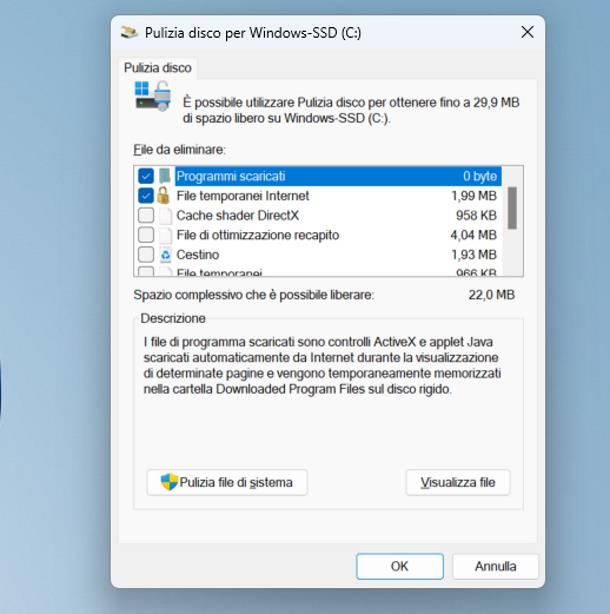
Task: Click Visualizza file button
Action: pos(458,482)
